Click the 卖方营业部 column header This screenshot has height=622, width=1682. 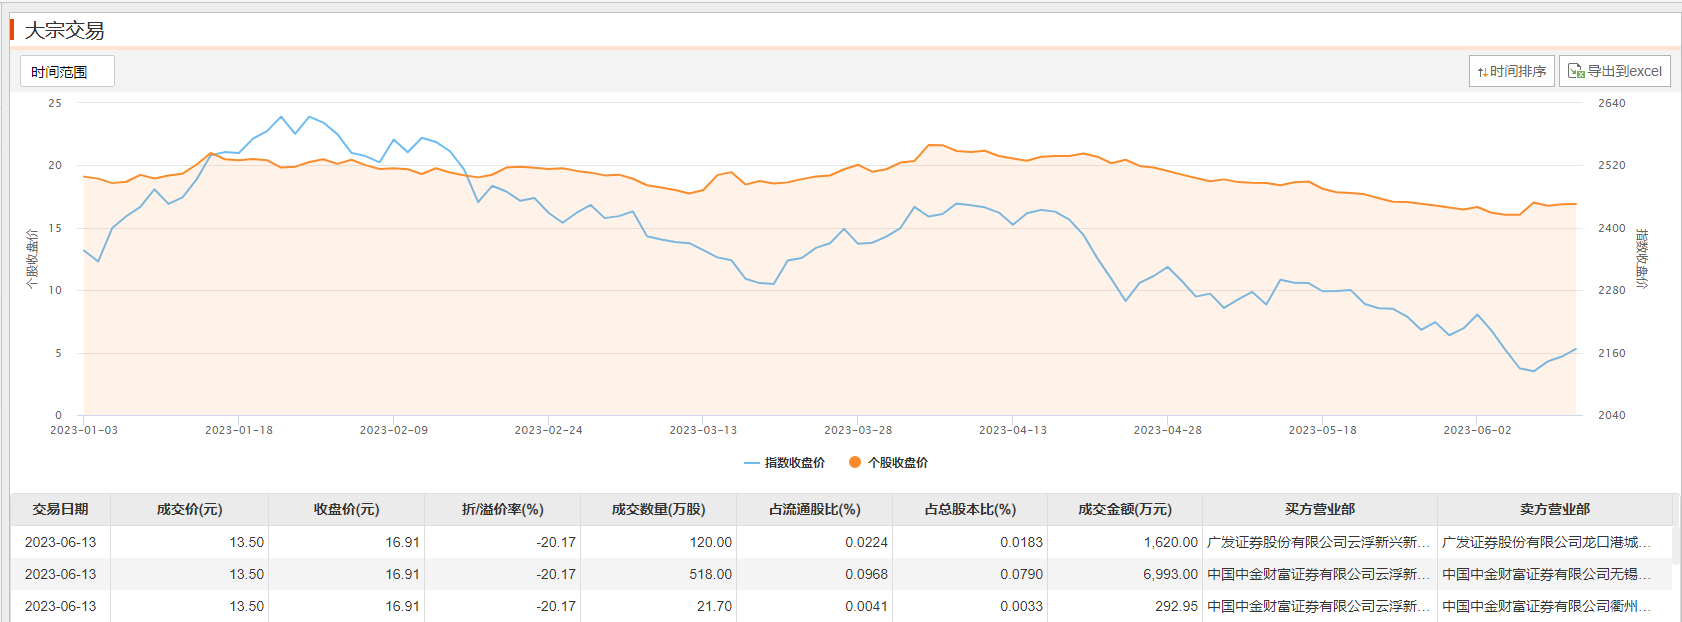point(1554,510)
